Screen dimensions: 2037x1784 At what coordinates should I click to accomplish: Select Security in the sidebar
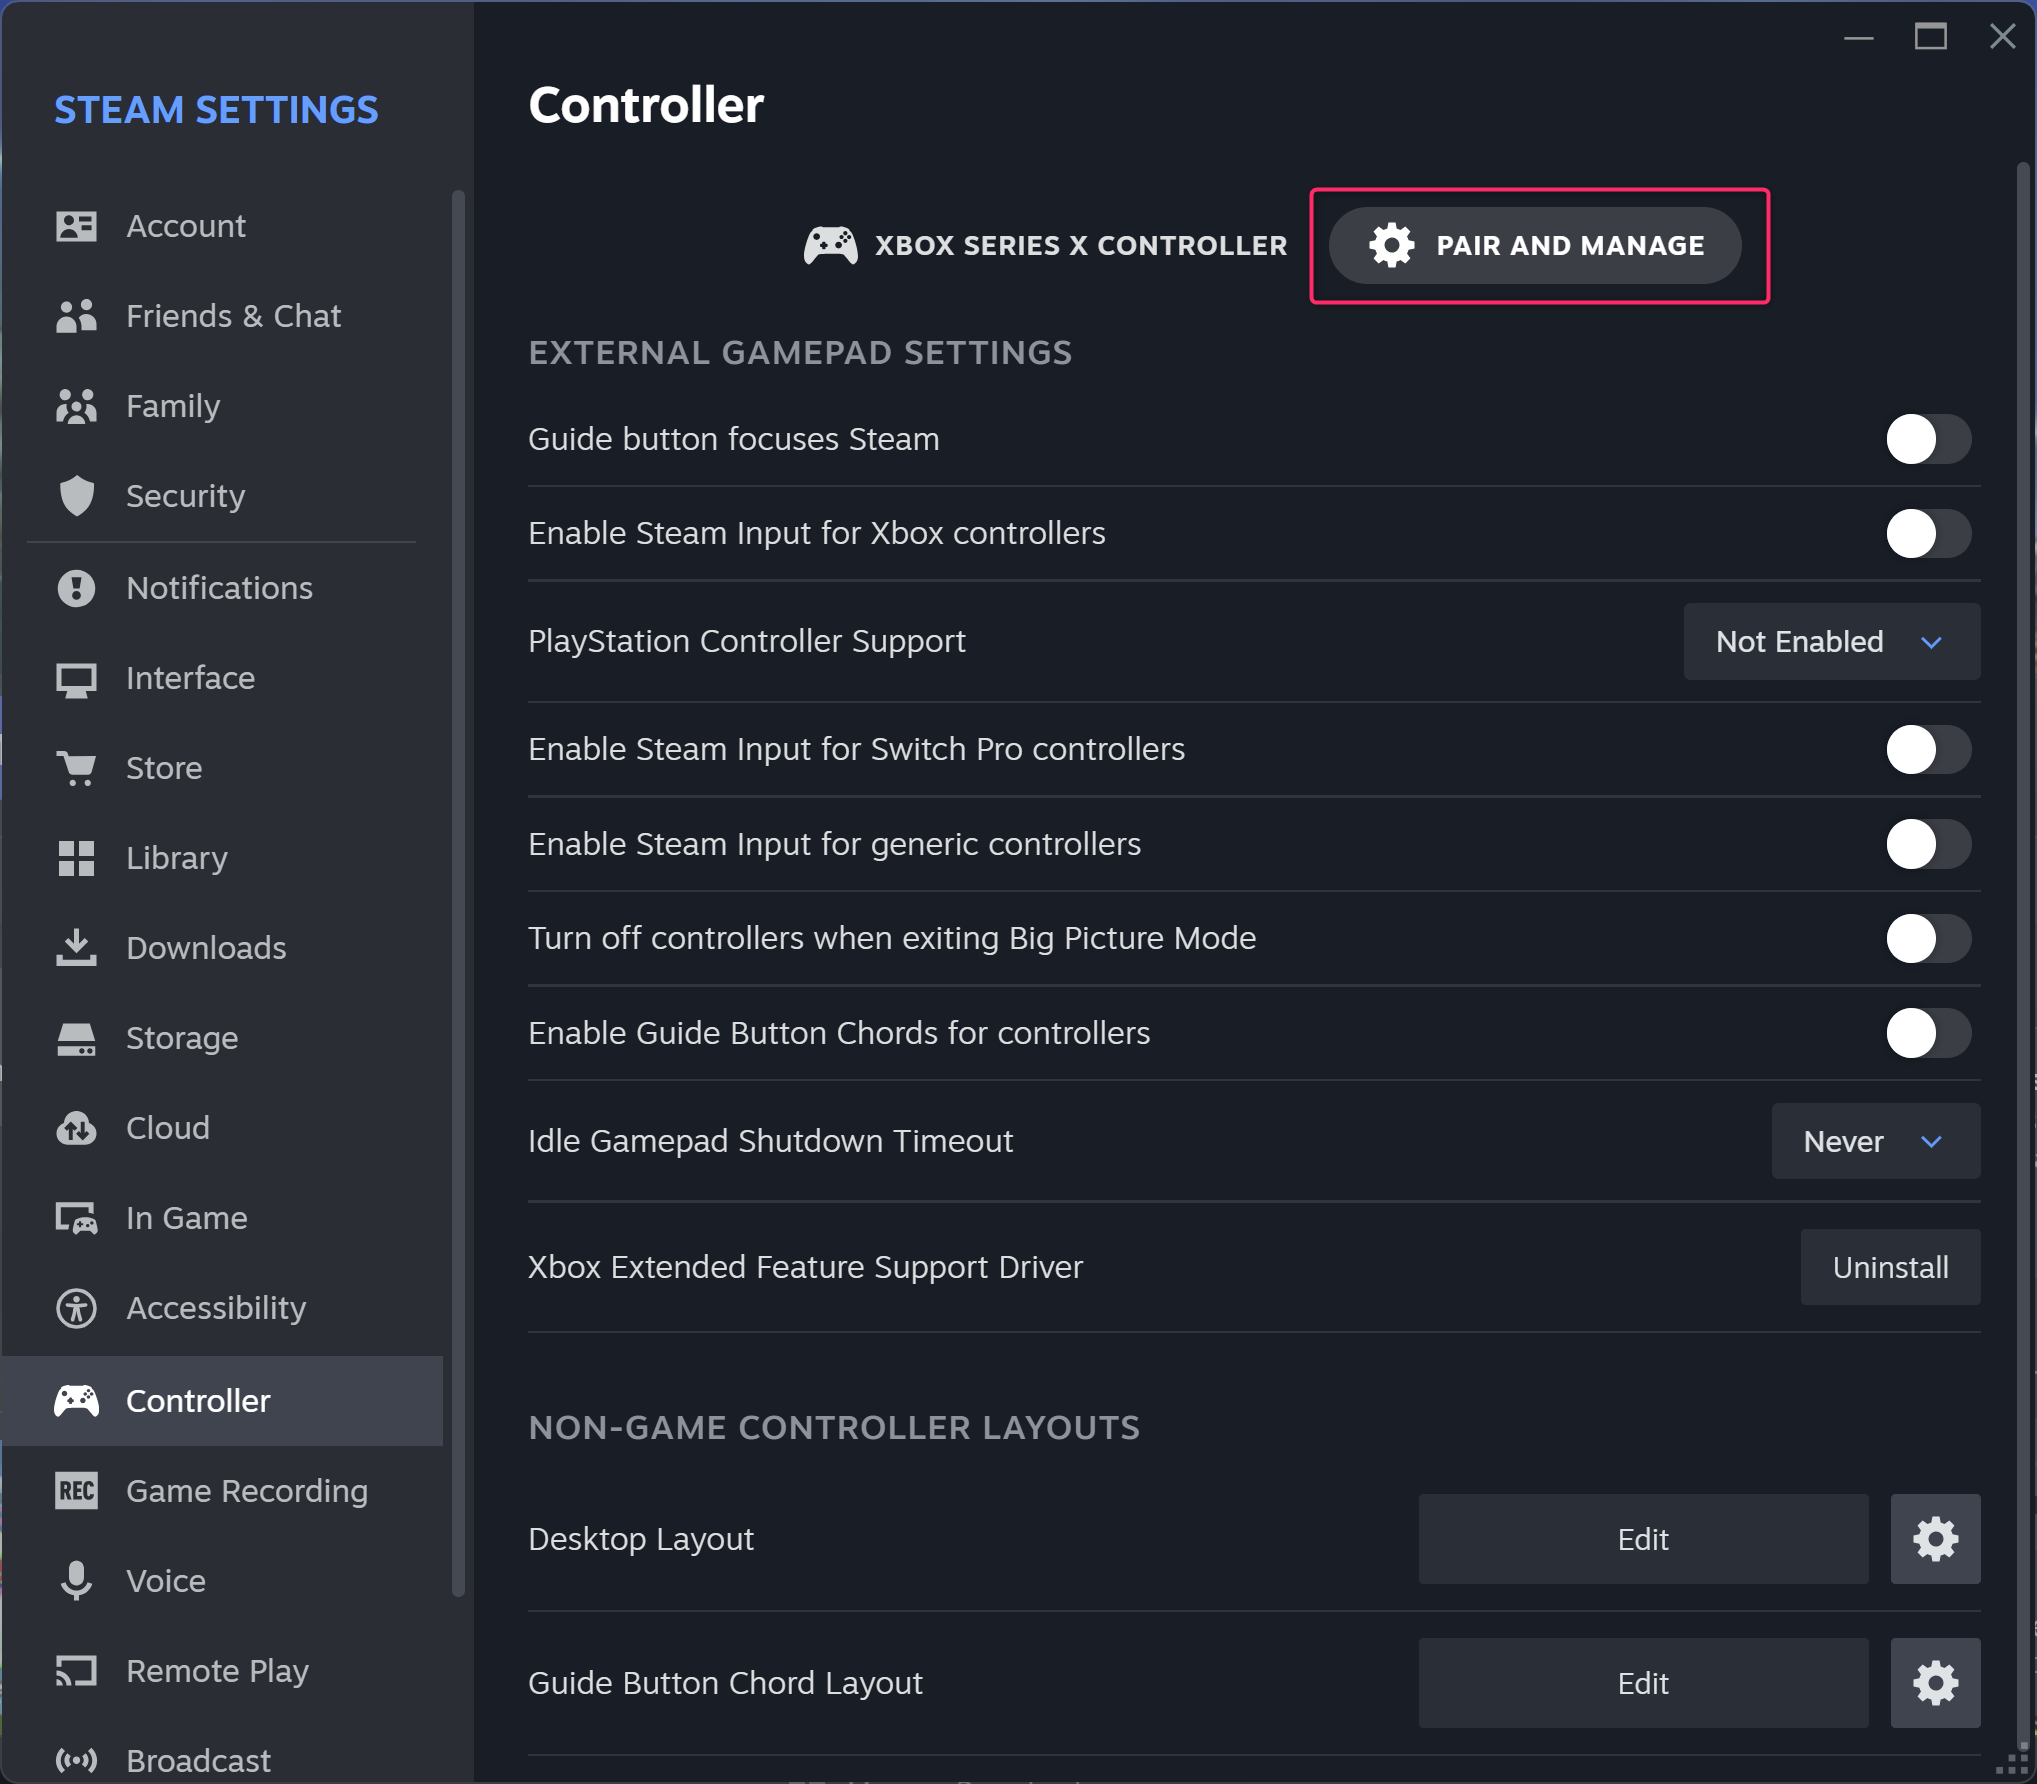coord(222,496)
